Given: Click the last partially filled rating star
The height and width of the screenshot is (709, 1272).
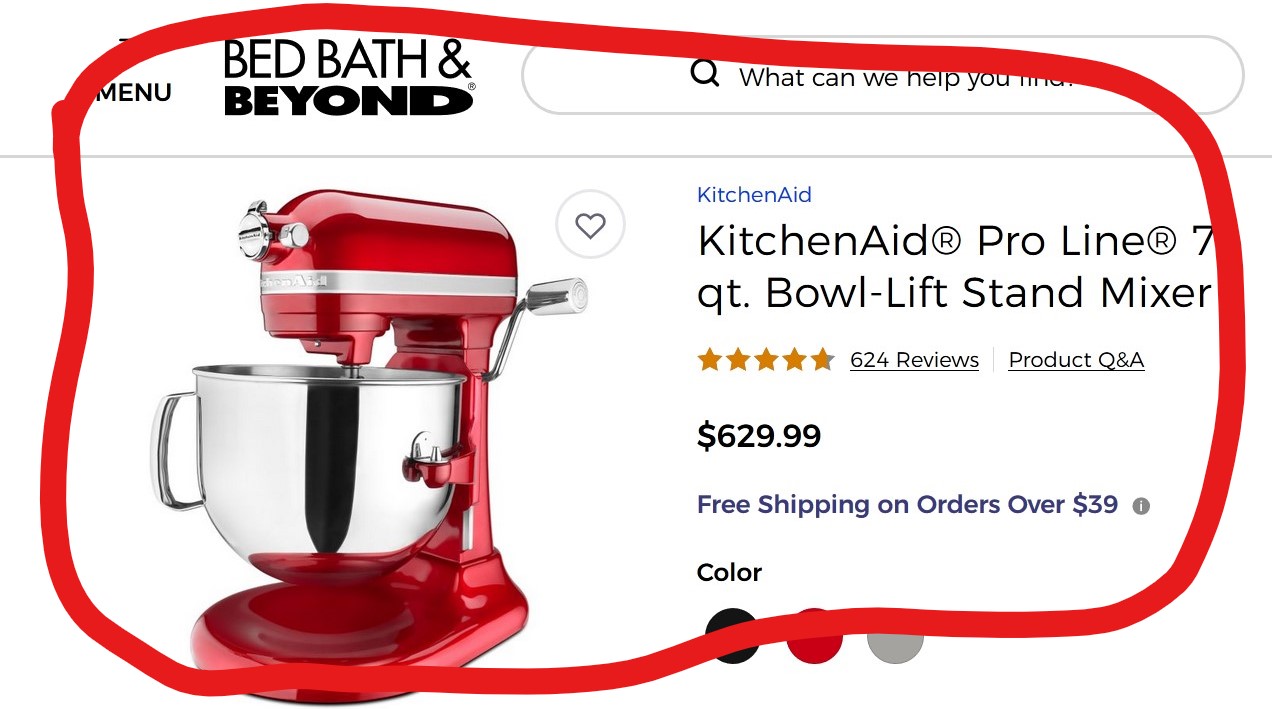Looking at the screenshot, I should 822,360.
